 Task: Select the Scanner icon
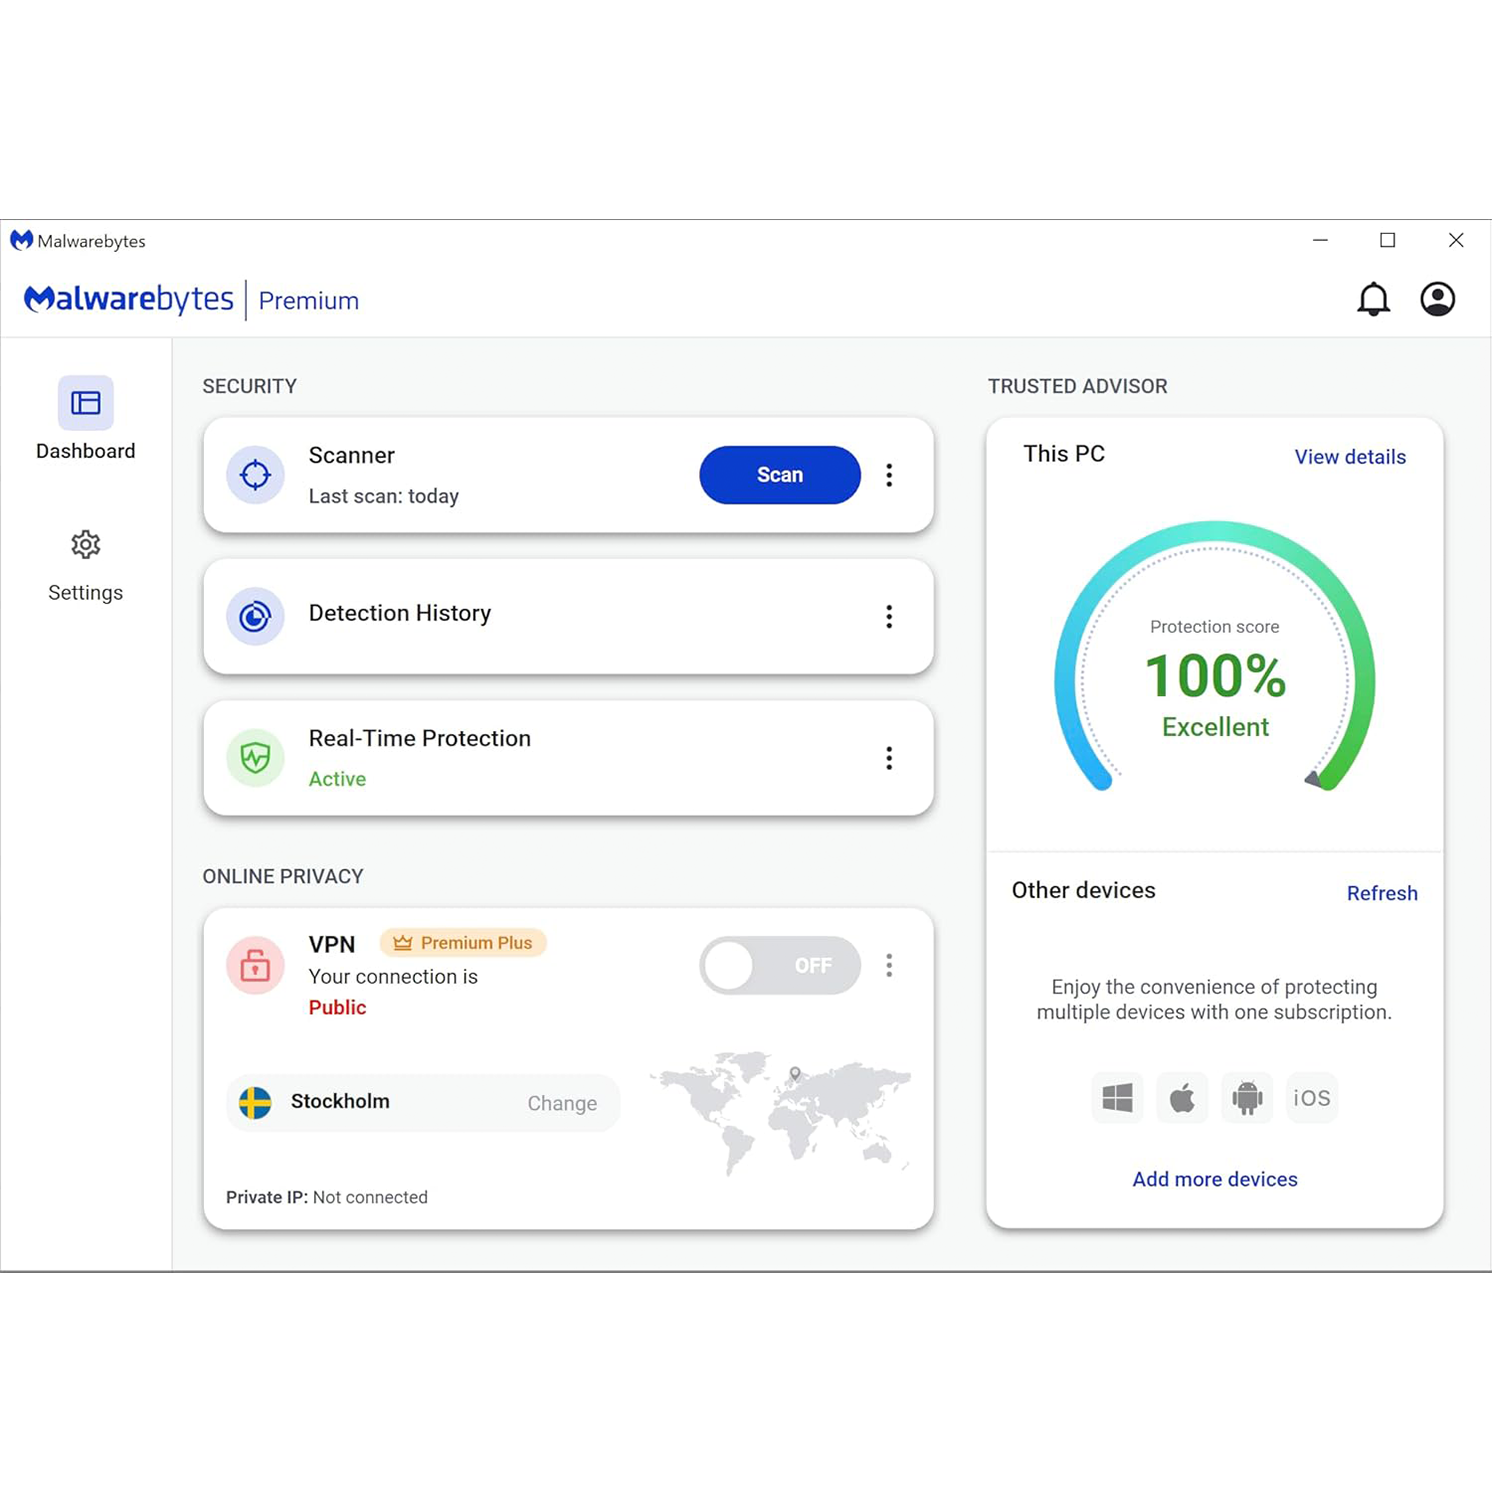(x=256, y=475)
